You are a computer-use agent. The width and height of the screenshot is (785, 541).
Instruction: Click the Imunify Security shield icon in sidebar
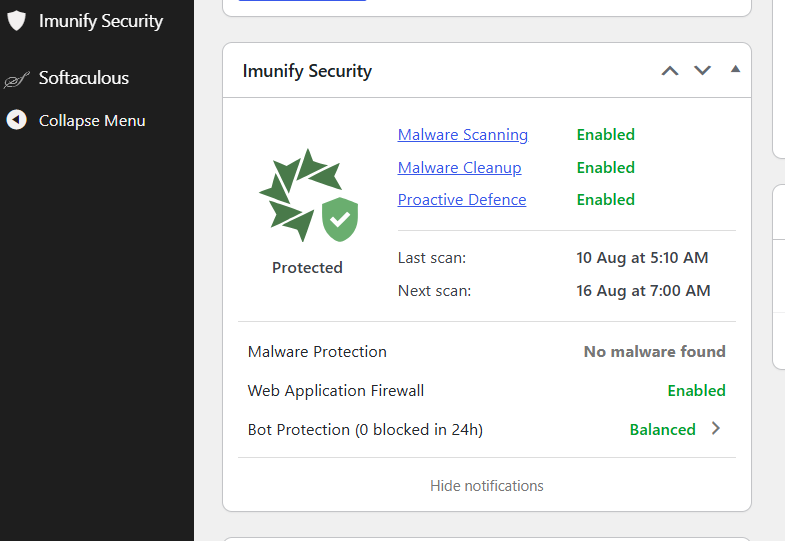[x=17, y=21]
